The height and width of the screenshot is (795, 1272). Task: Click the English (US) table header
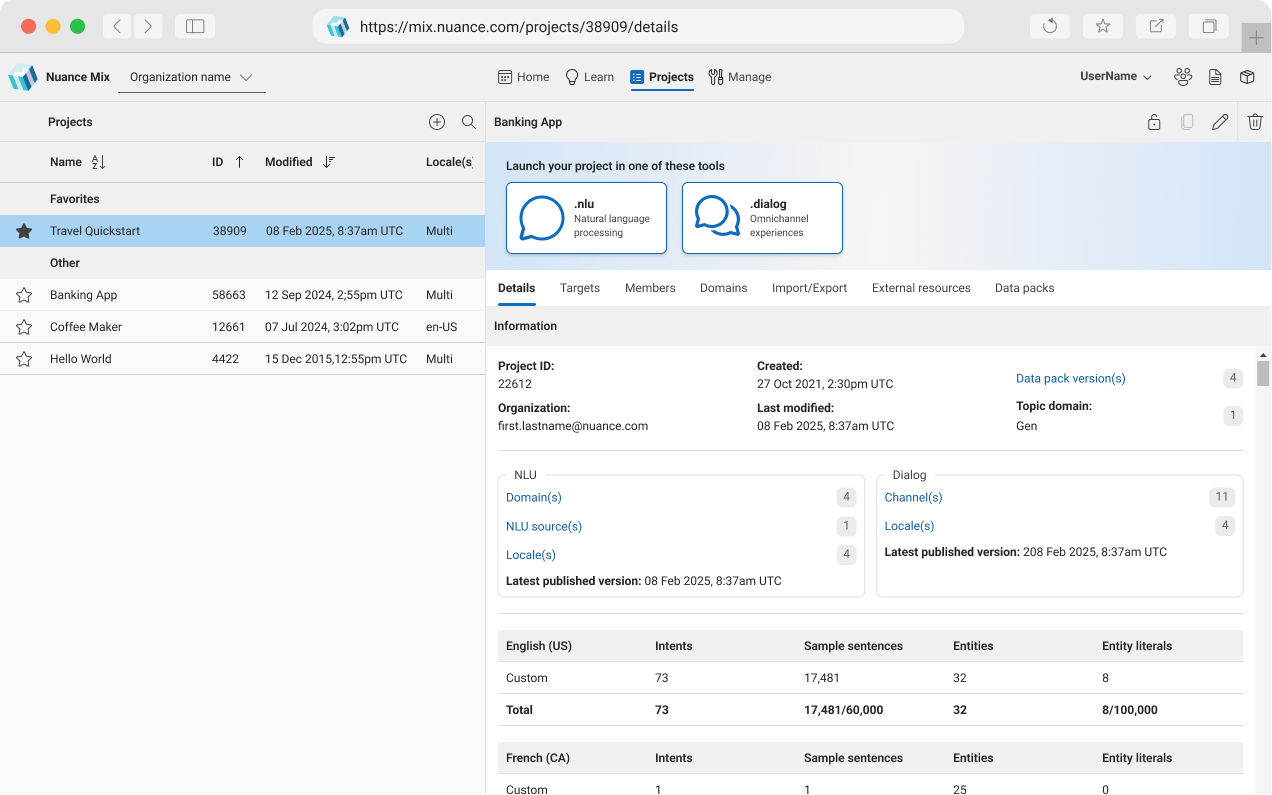[539, 646]
